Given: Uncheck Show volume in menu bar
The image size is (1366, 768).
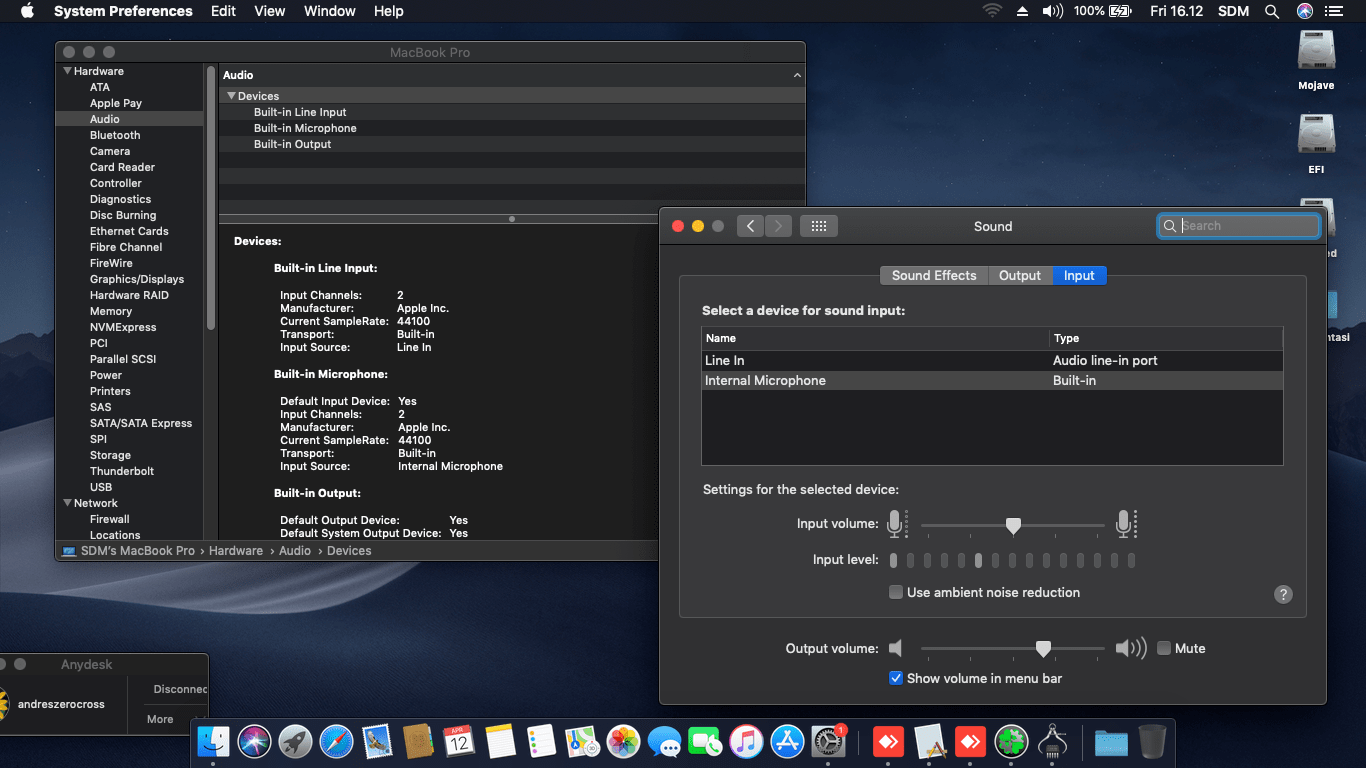Looking at the screenshot, I should [x=896, y=678].
